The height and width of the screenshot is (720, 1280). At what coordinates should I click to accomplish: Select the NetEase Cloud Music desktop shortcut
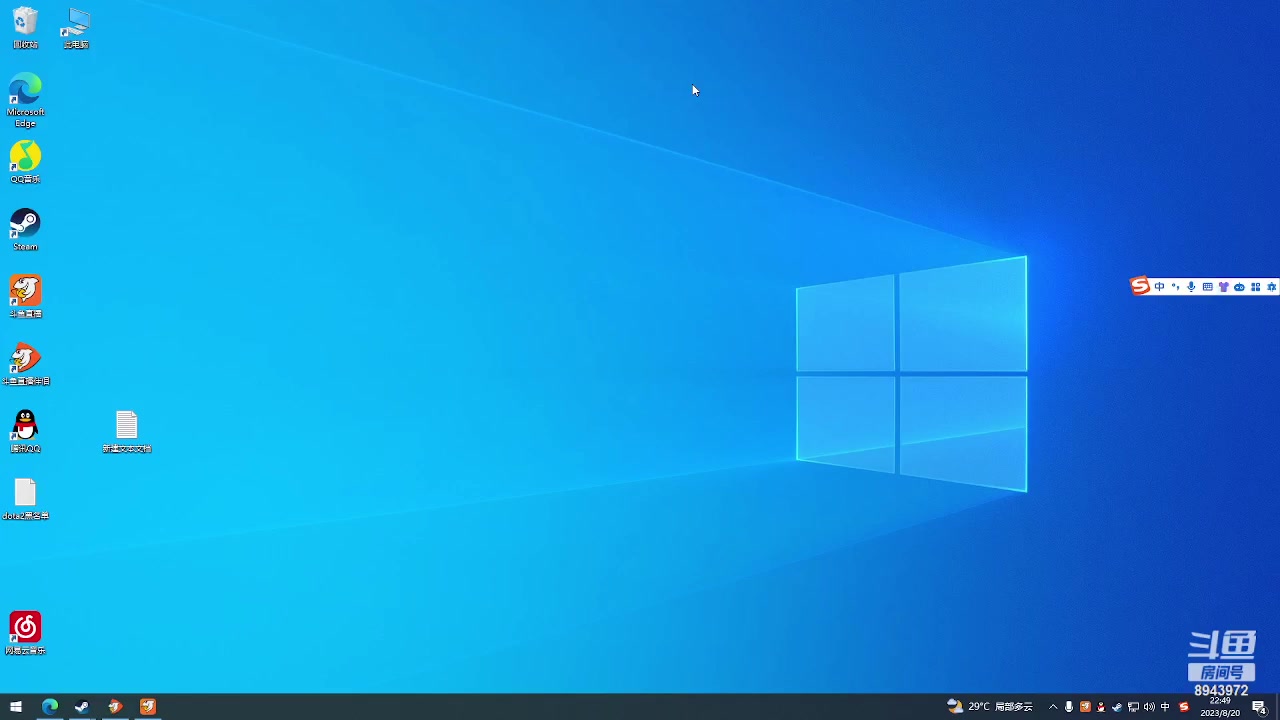(x=25, y=633)
